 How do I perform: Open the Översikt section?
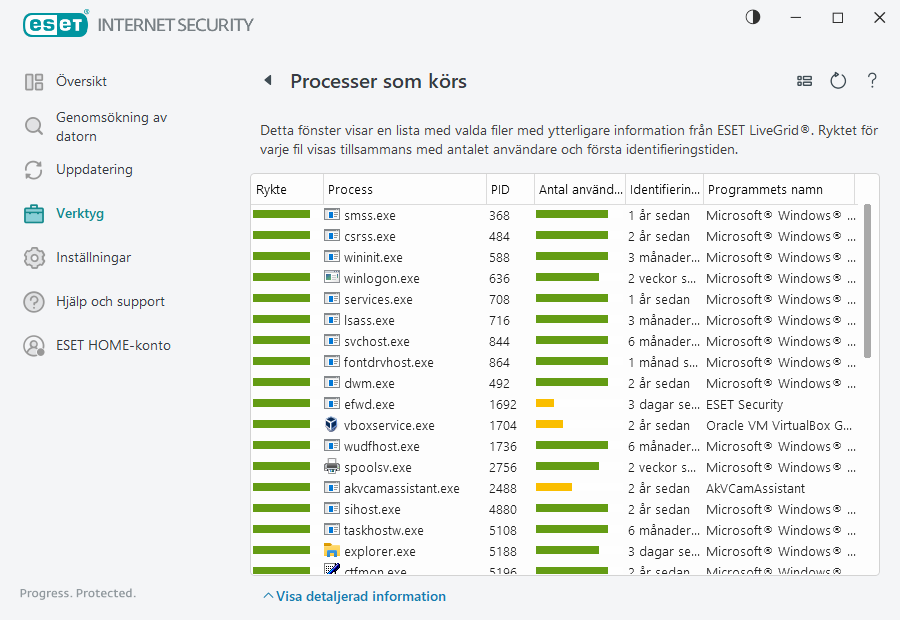pyautogui.click(x=81, y=81)
